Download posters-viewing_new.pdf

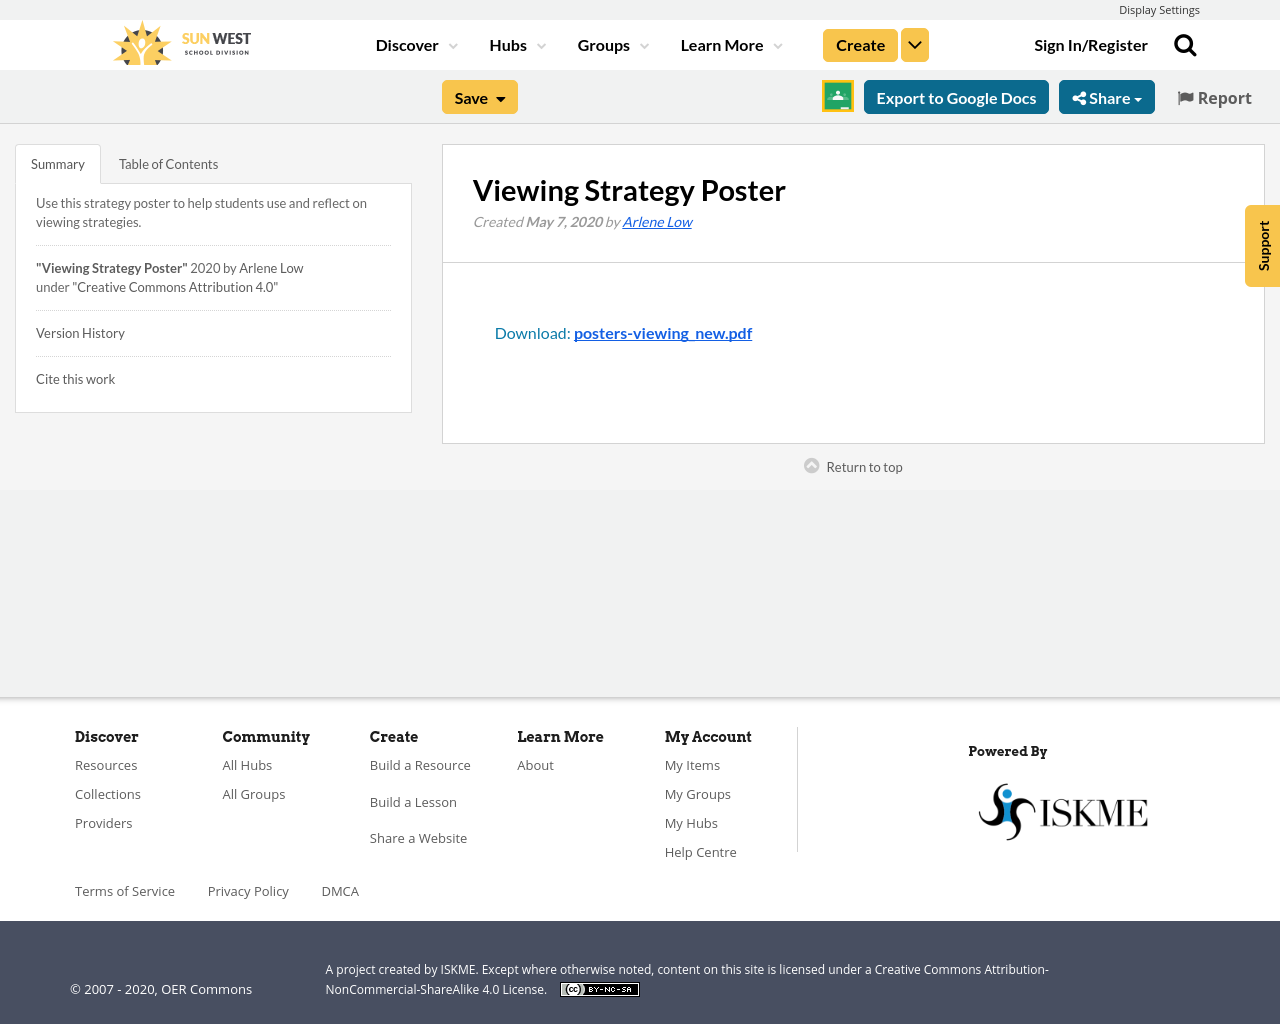(x=663, y=331)
